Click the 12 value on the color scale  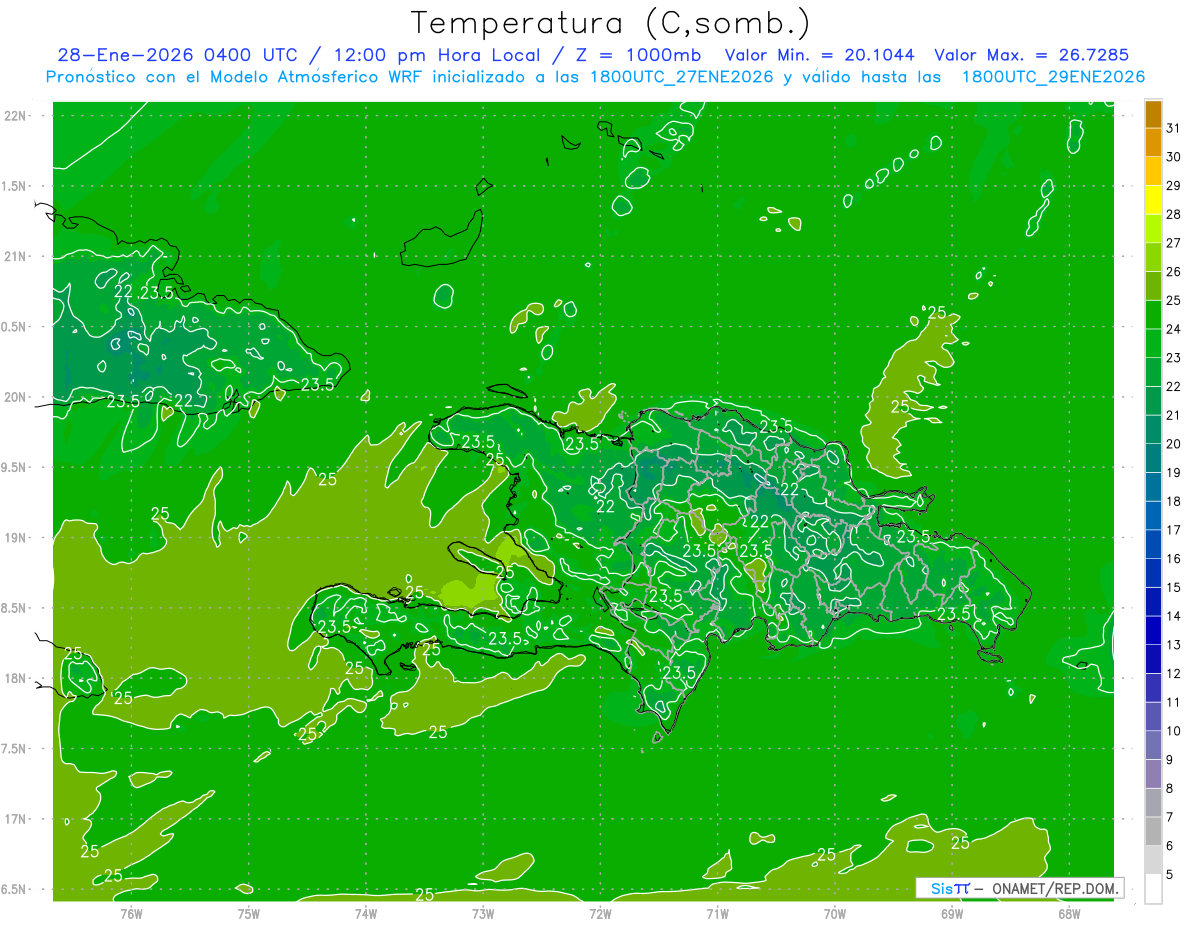[x=1174, y=673]
